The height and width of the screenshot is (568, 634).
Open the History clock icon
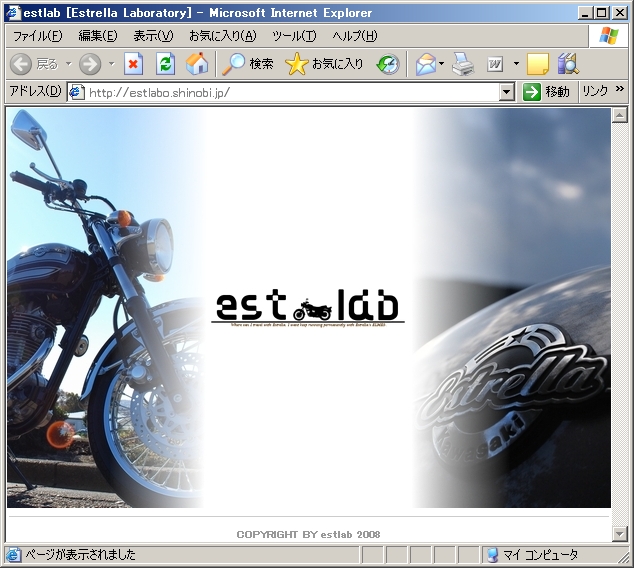(x=388, y=64)
